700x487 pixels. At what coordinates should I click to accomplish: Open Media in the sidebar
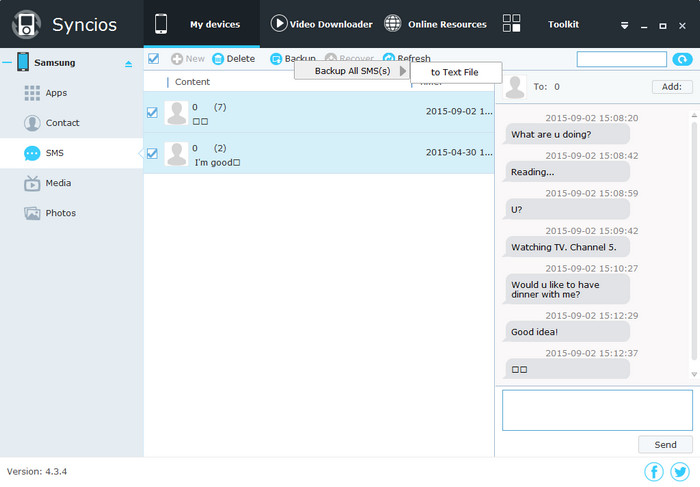coord(71,183)
